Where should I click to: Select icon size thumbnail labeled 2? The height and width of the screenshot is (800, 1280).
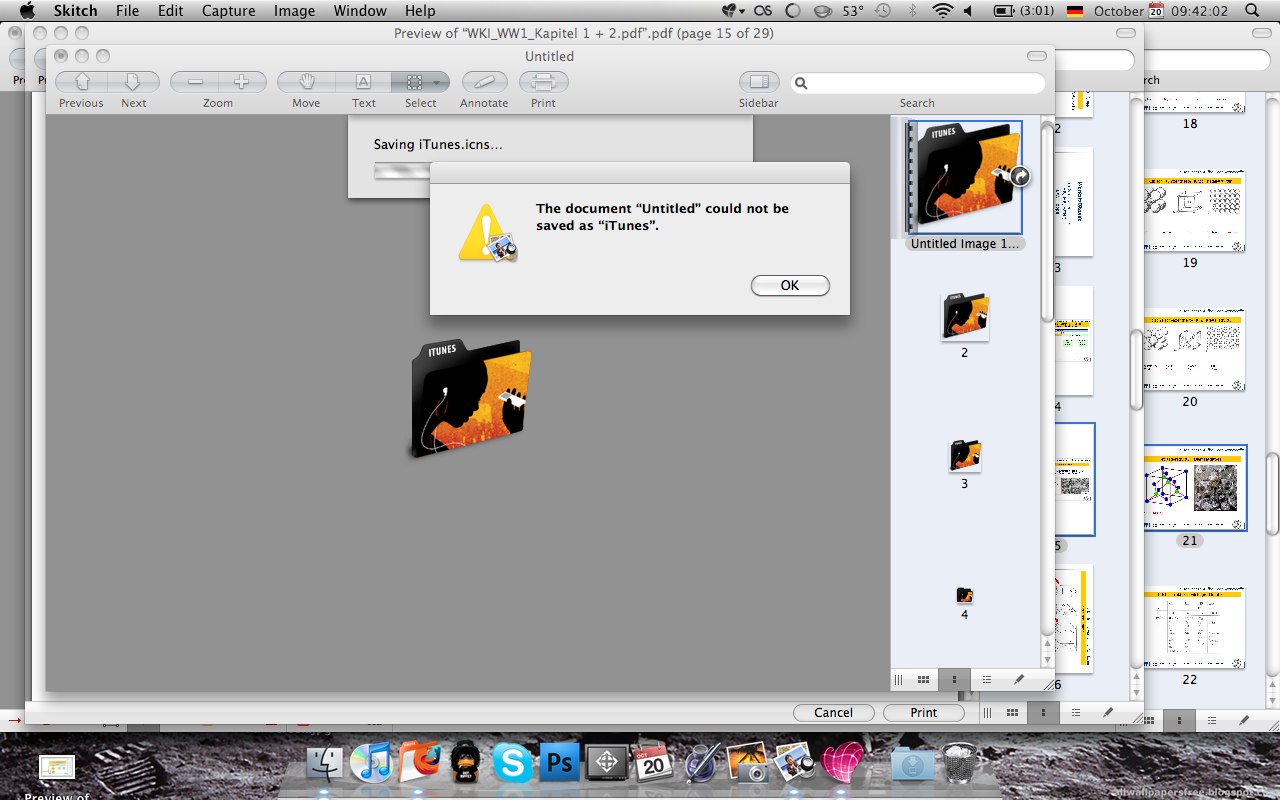(x=965, y=316)
